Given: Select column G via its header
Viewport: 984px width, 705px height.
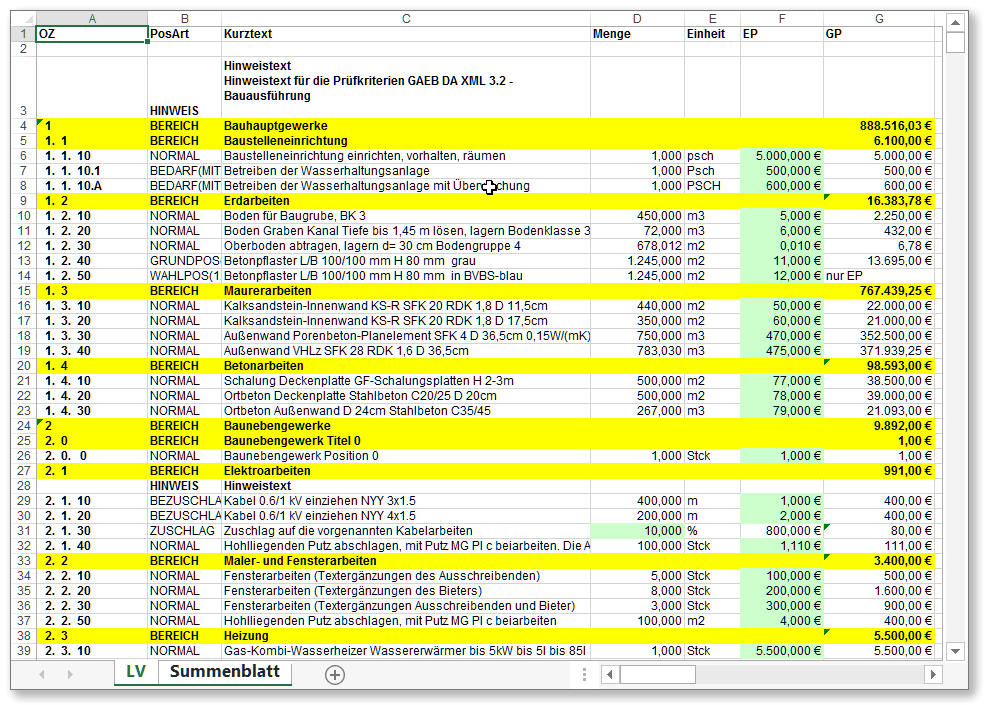Looking at the screenshot, I should (879, 19).
